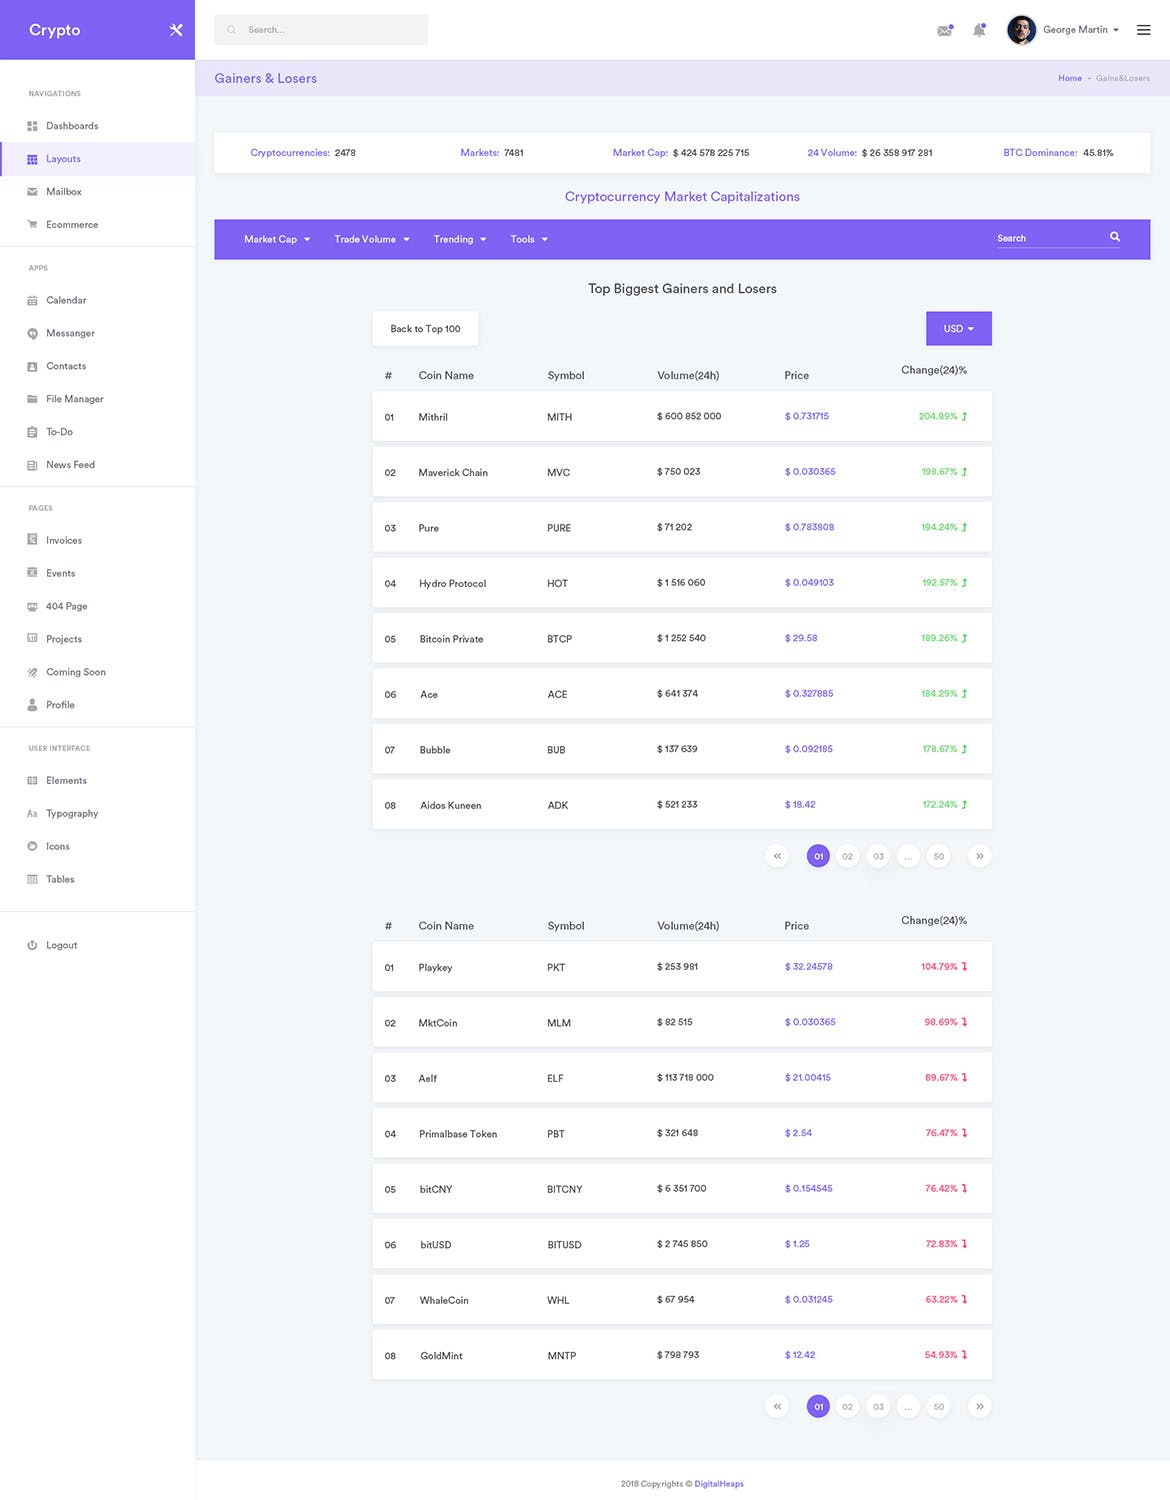Click the File Manager icon

(33, 398)
